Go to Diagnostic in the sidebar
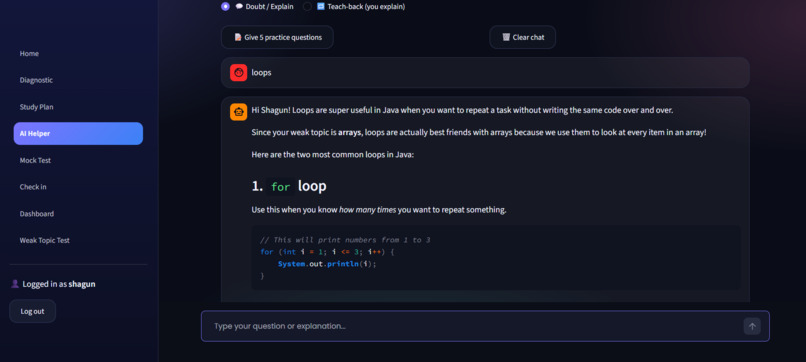The width and height of the screenshot is (806, 362). point(36,80)
